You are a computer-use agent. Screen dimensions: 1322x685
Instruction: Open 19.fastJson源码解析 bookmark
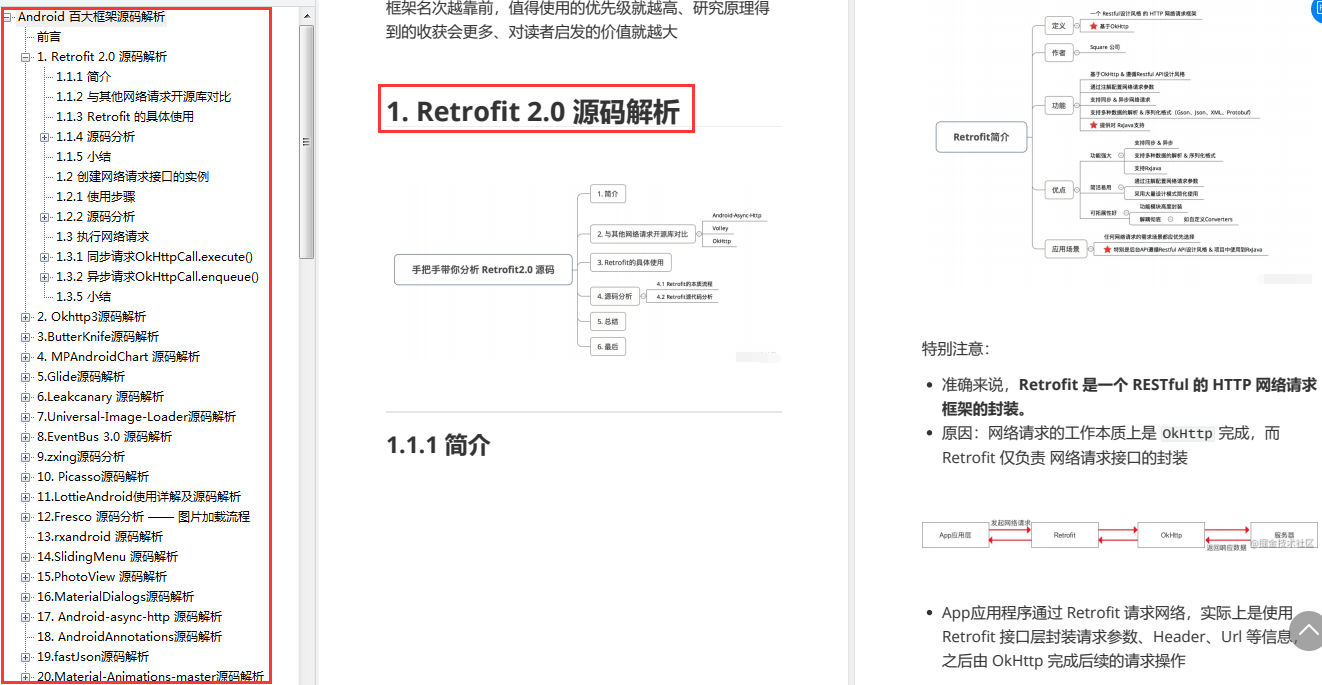tap(93, 657)
